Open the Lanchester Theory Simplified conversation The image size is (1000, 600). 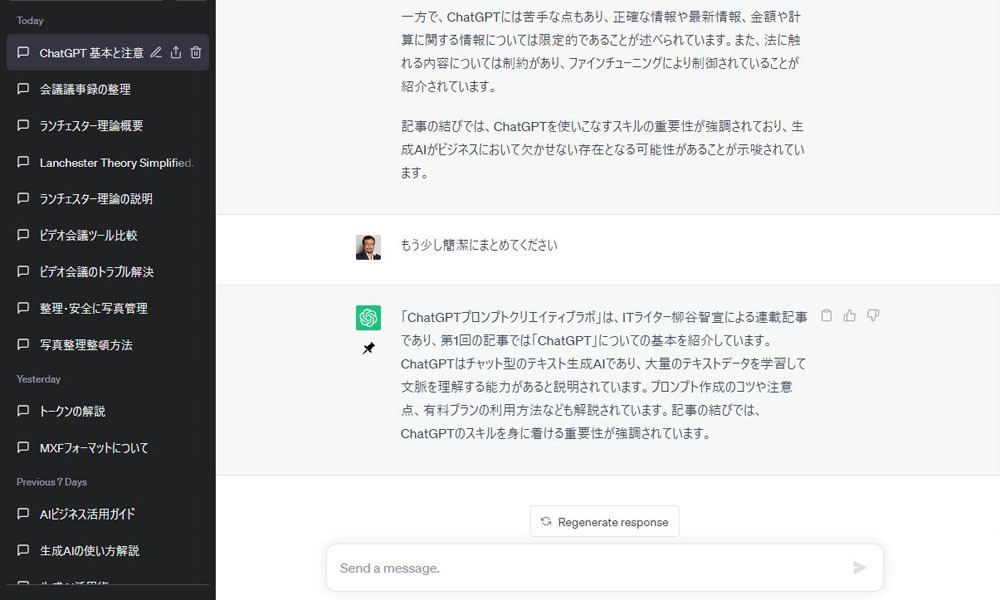pos(108,163)
